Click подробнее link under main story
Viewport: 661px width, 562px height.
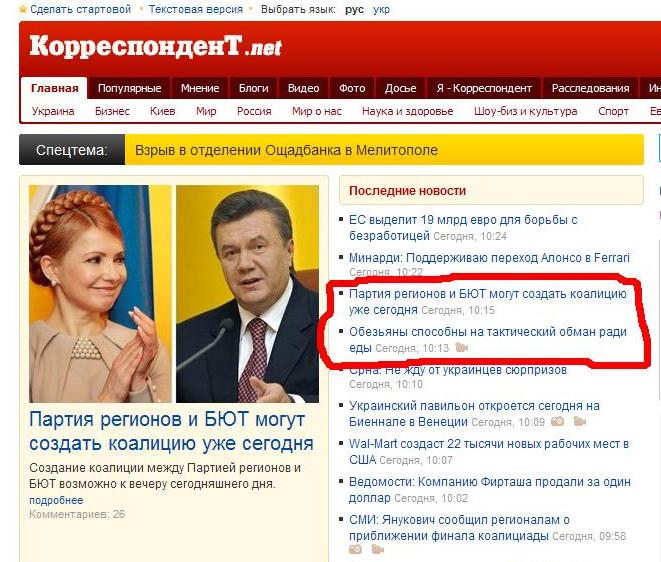tap(56, 500)
